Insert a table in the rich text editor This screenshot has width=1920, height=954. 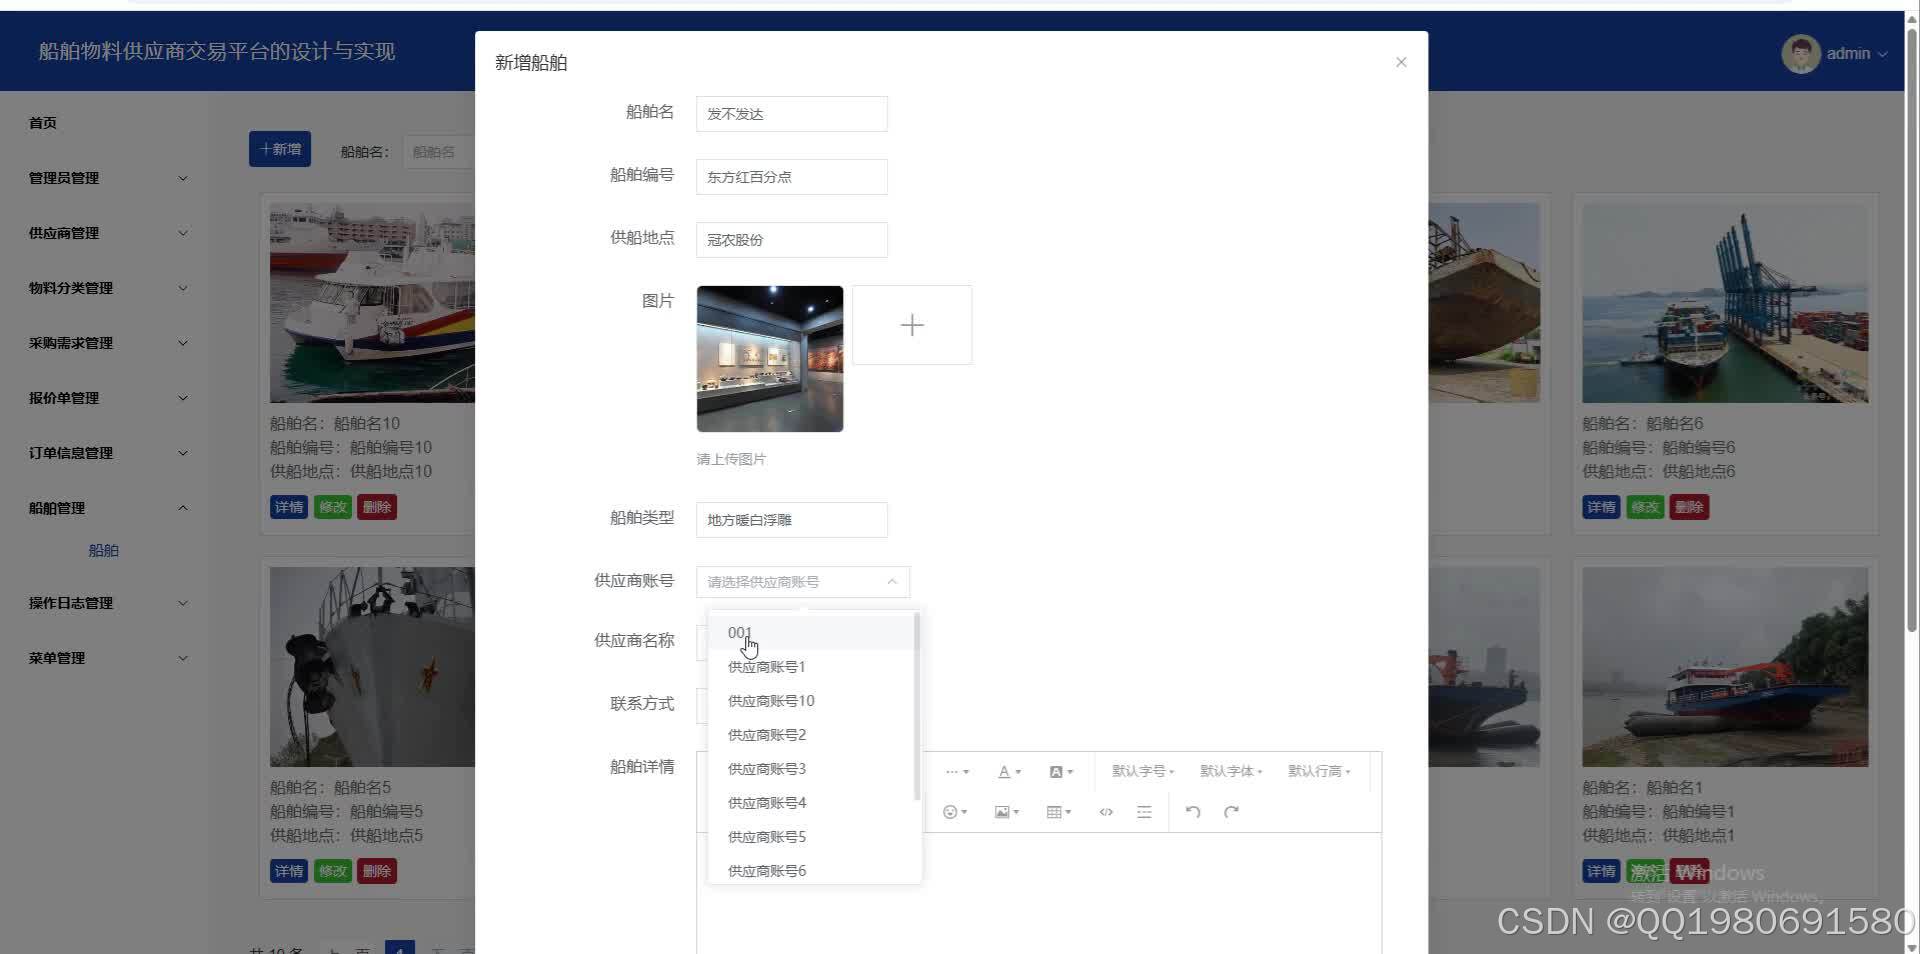pyautogui.click(x=1055, y=811)
